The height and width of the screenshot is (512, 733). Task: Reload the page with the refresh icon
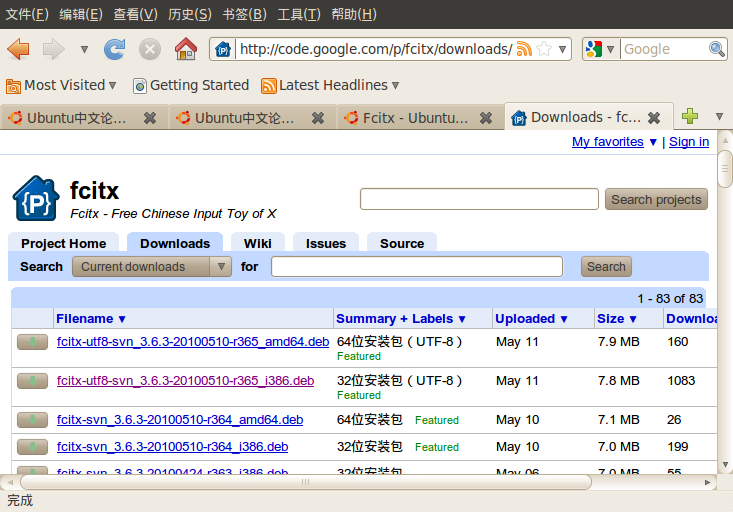click(x=115, y=49)
